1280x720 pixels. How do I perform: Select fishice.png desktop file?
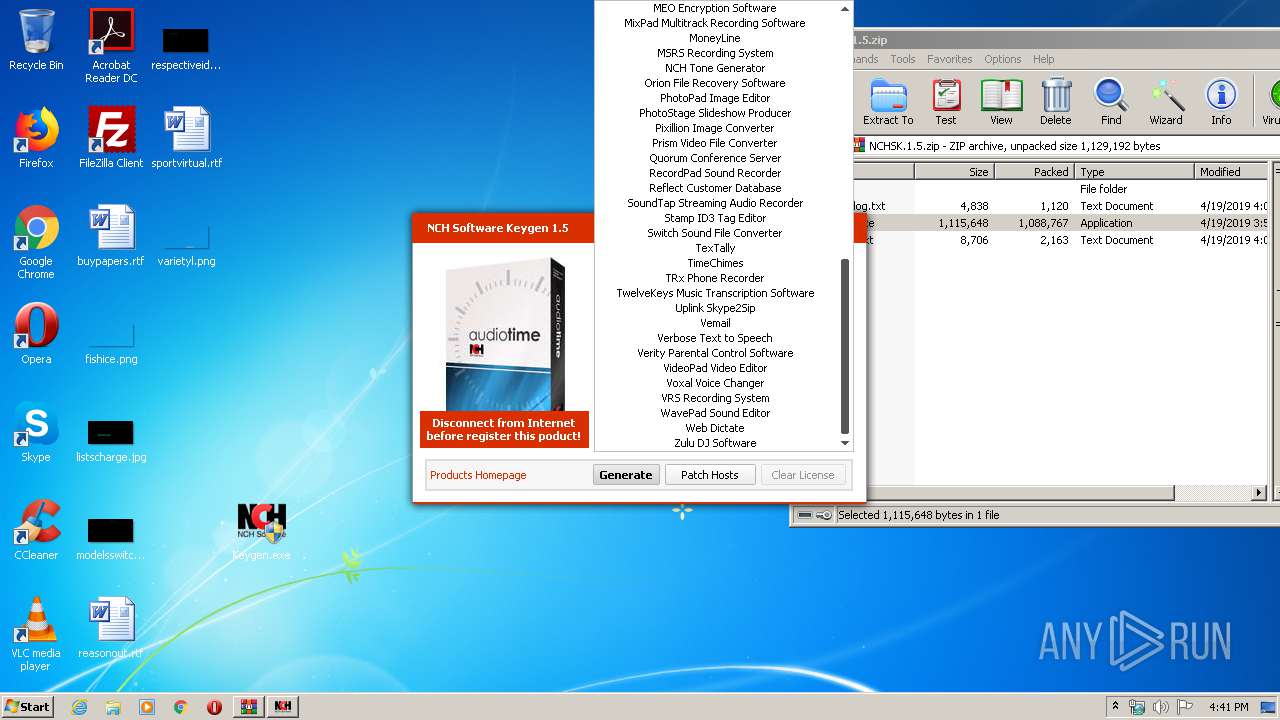(x=111, y=344)
